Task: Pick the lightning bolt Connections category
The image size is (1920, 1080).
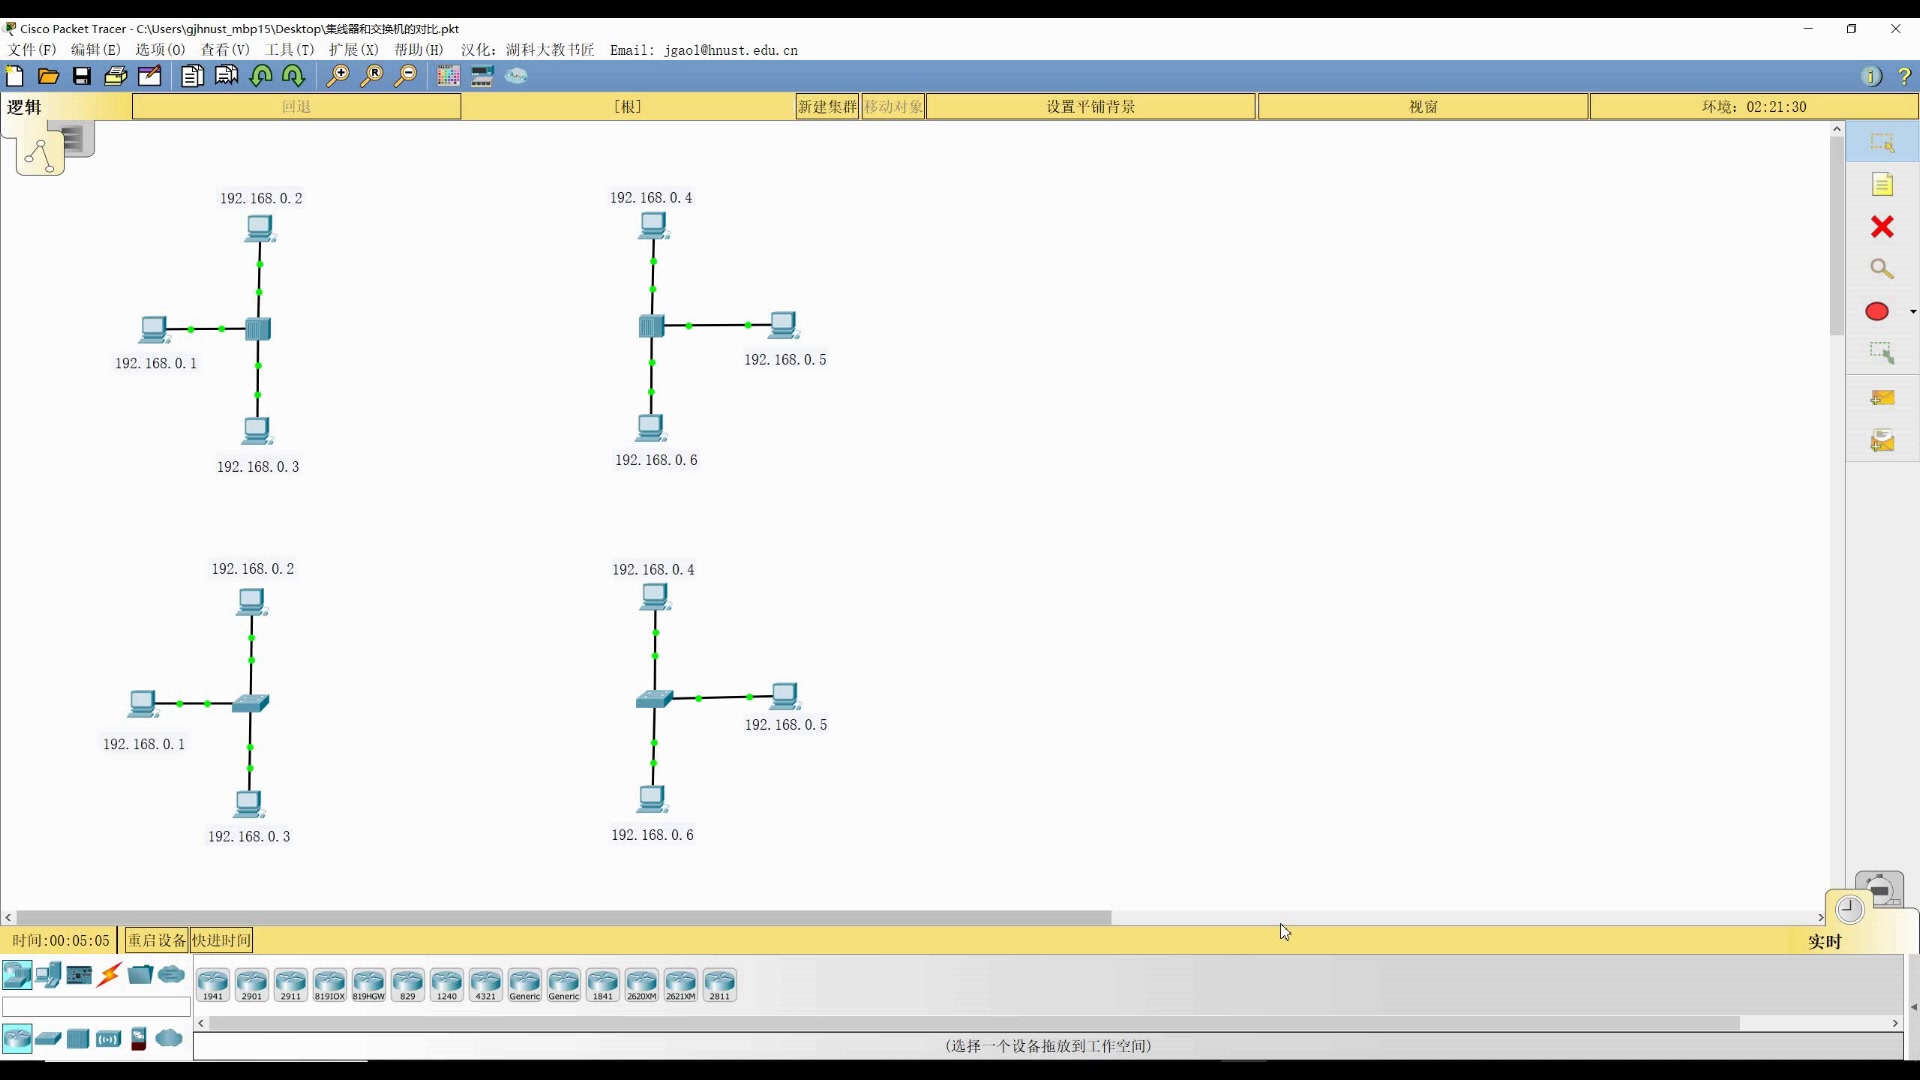Action: click(110, 975)
